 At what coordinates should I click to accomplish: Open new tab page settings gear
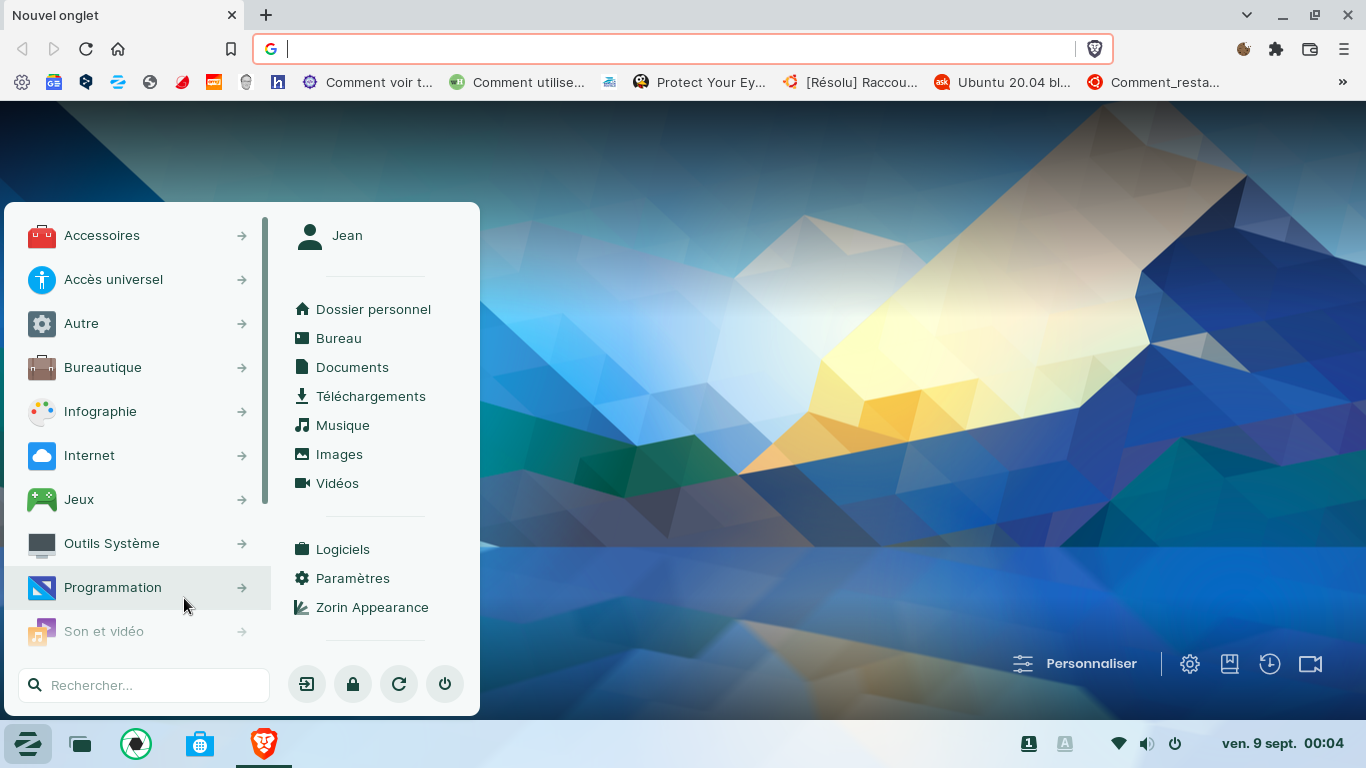[1189, 664]
